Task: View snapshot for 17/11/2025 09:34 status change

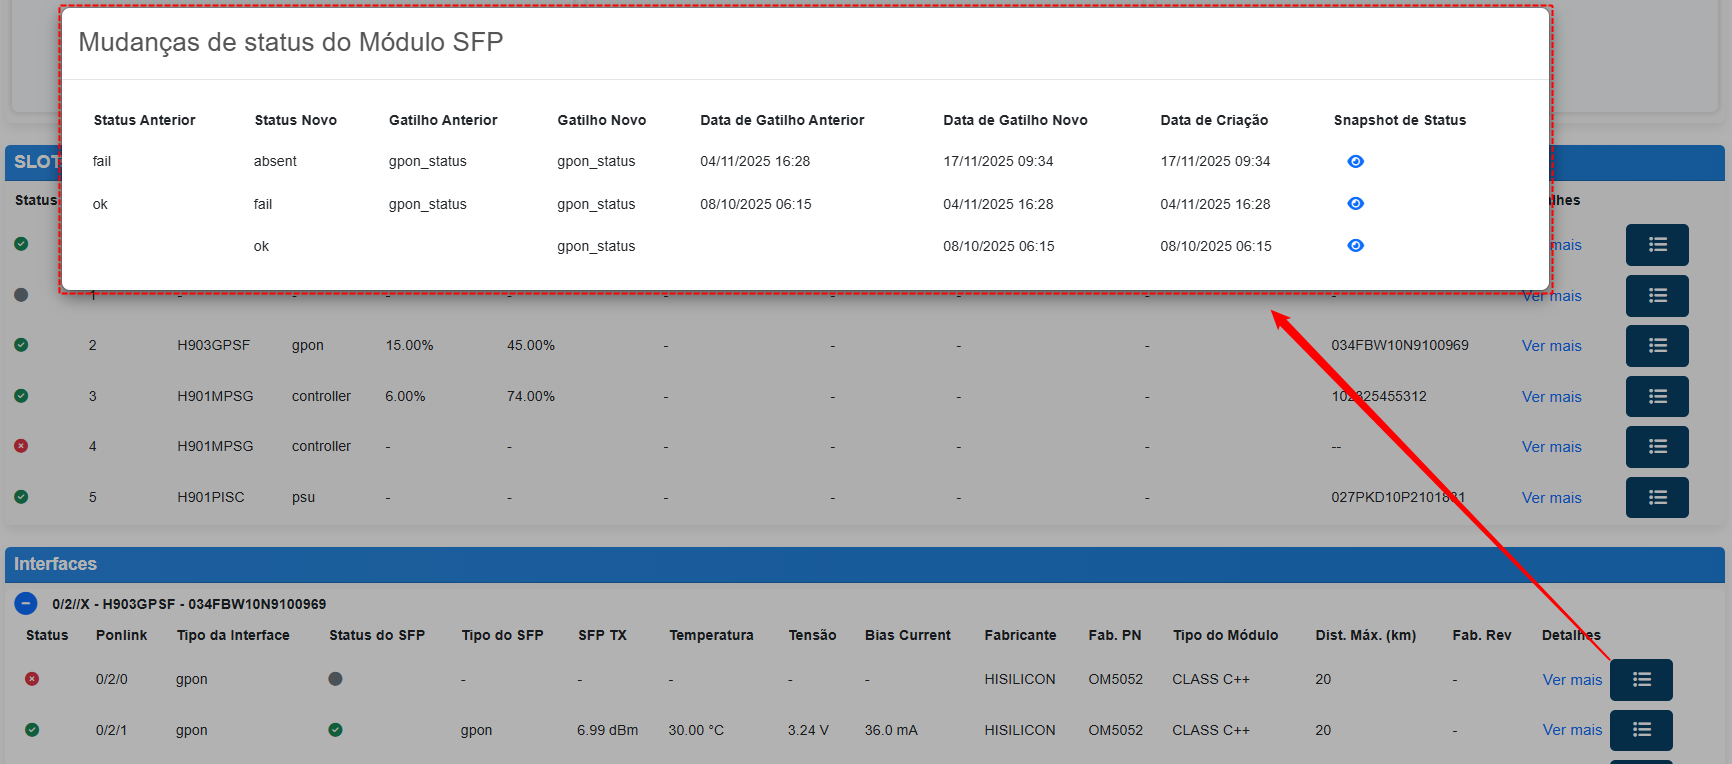Action: coord(1355,161)
